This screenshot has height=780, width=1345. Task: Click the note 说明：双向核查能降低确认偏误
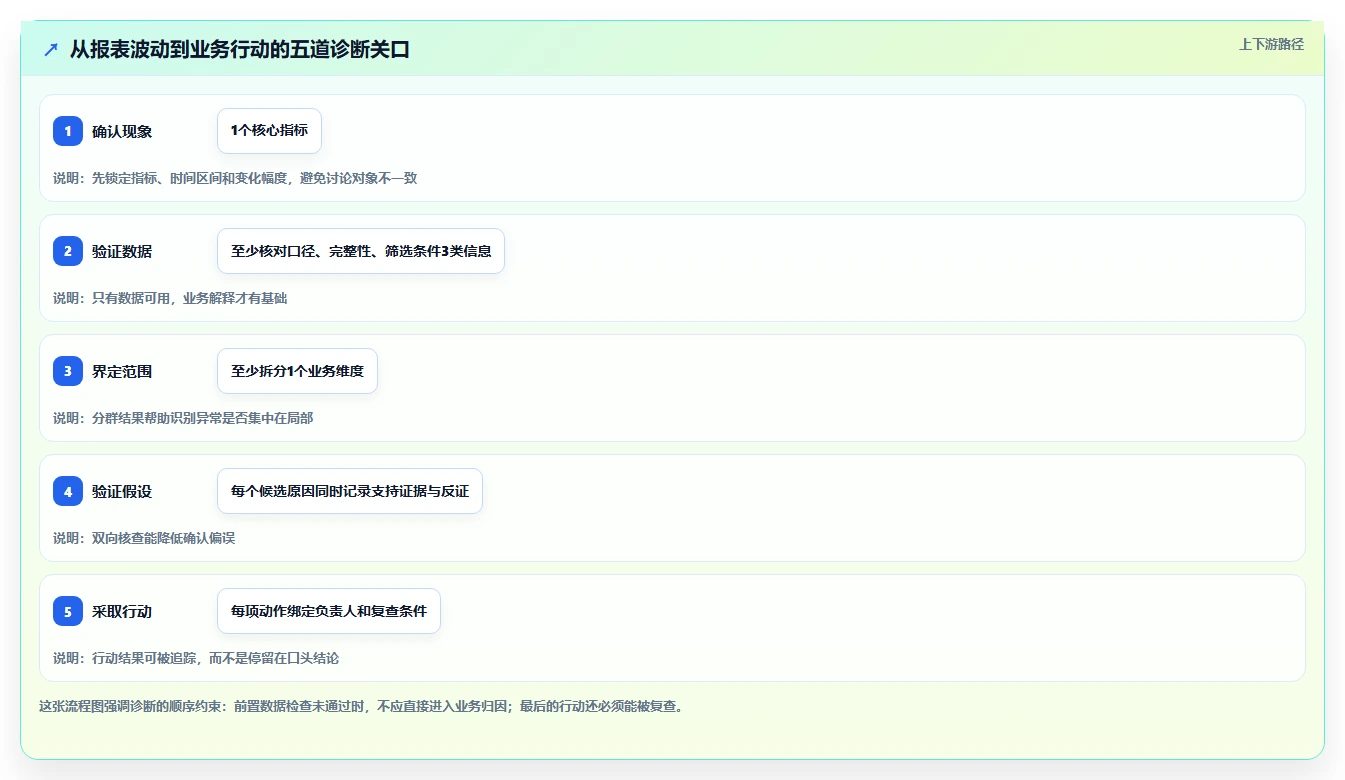(144, 538)
